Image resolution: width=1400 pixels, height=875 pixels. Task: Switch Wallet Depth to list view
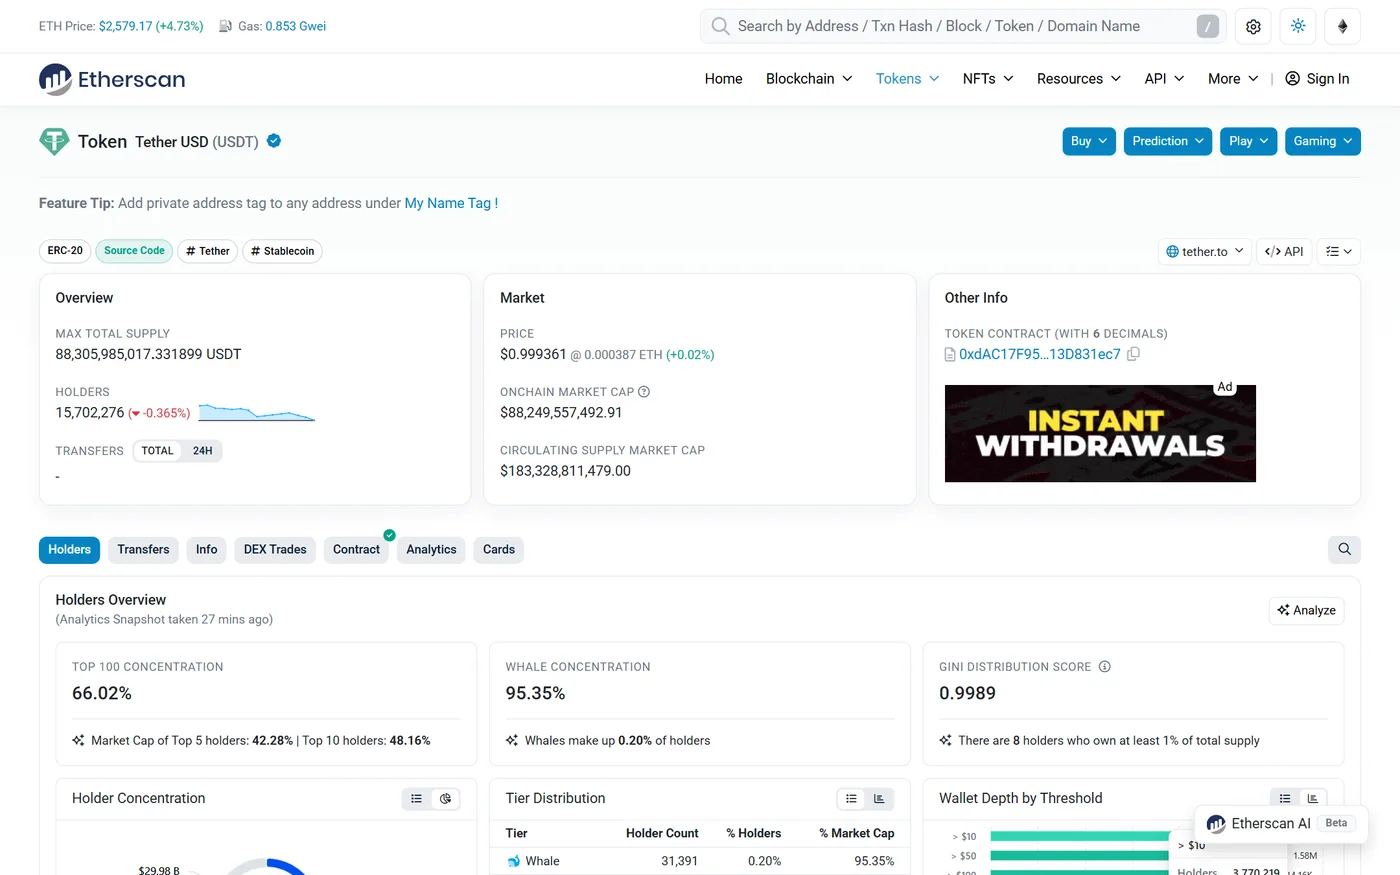1285,799
